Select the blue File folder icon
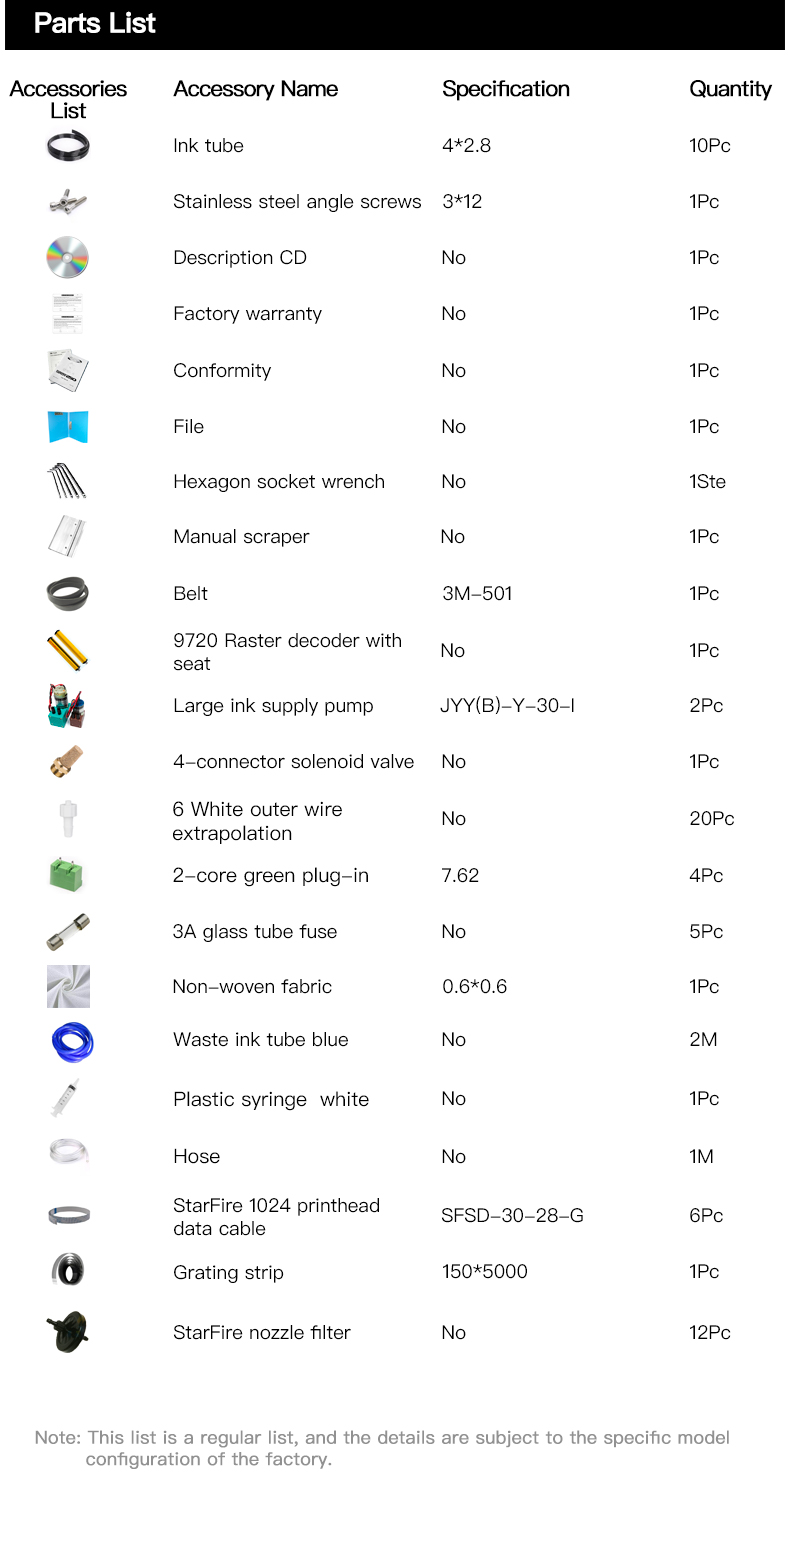Viewport: 790px width, 1562px height. [68, 427]
